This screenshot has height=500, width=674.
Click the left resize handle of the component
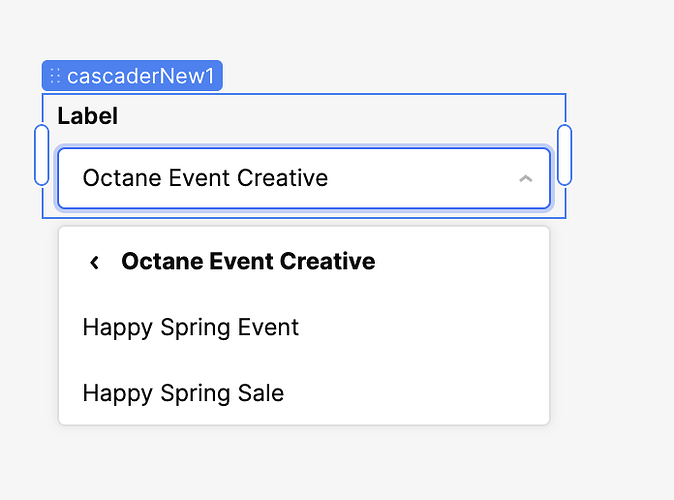41,155
